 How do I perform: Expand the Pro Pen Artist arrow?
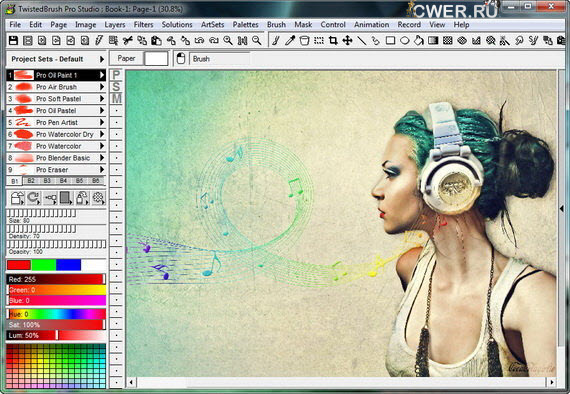tap(102, 122)
